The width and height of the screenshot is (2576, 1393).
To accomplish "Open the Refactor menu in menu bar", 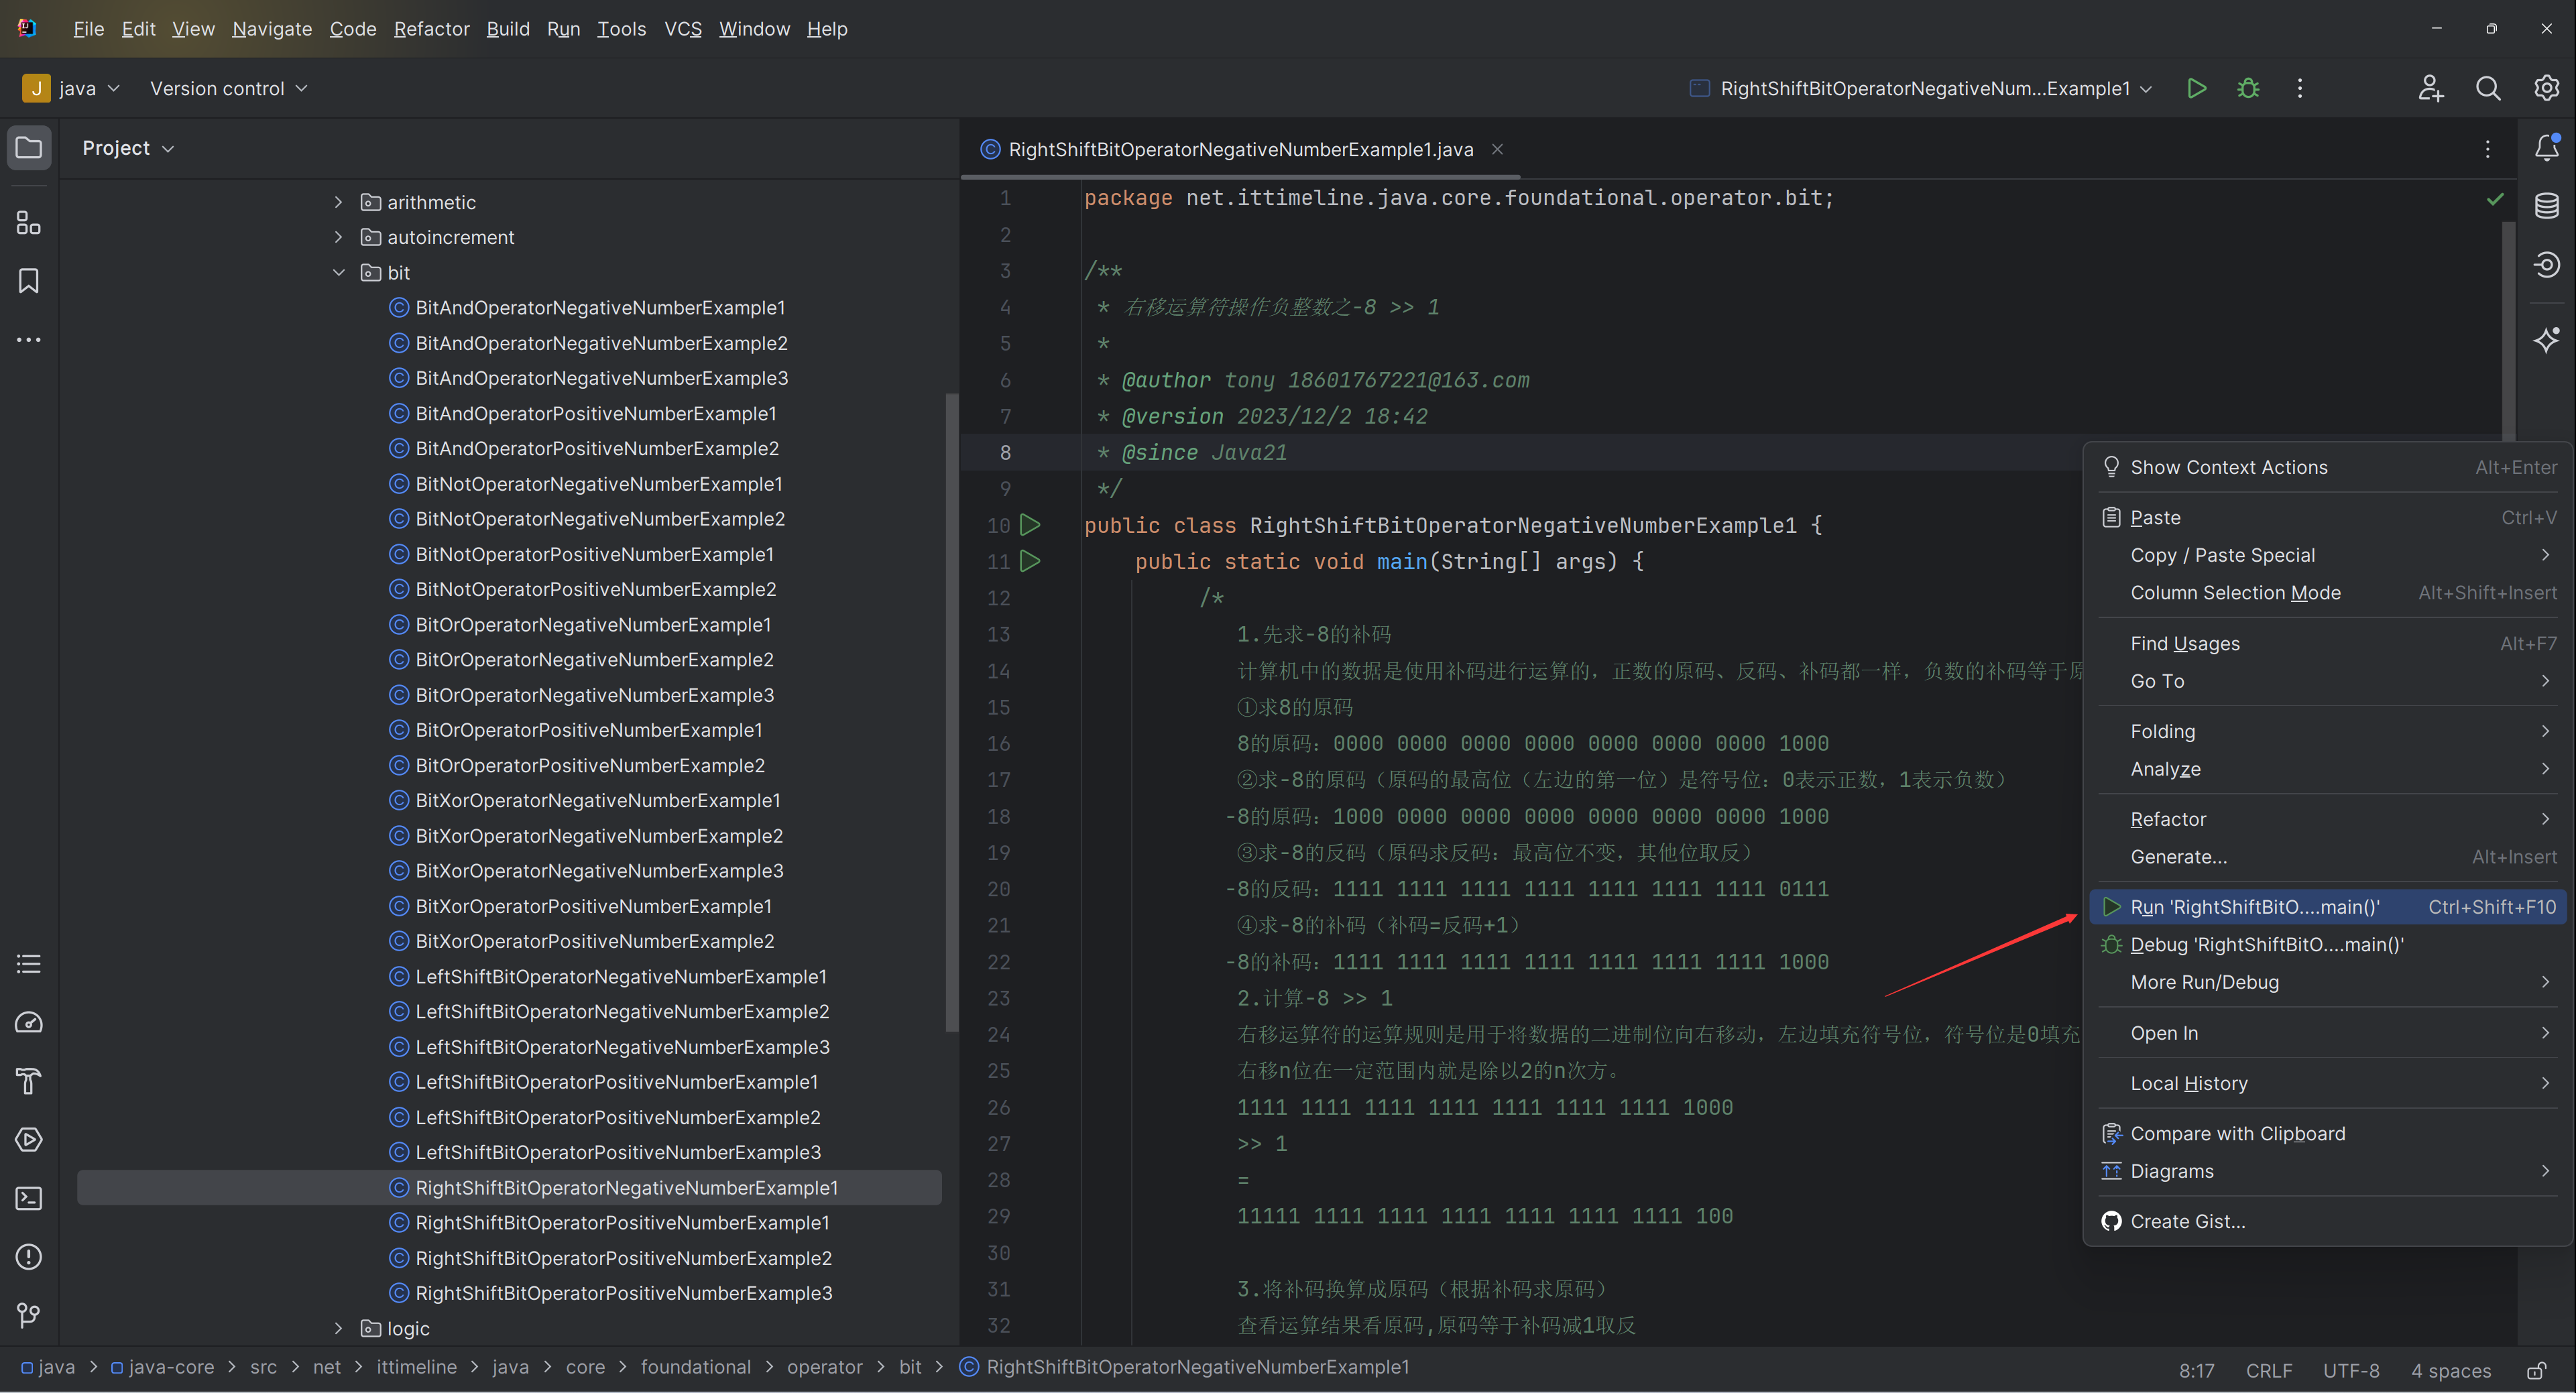I will pyautogui.click(x=431, y=29).
